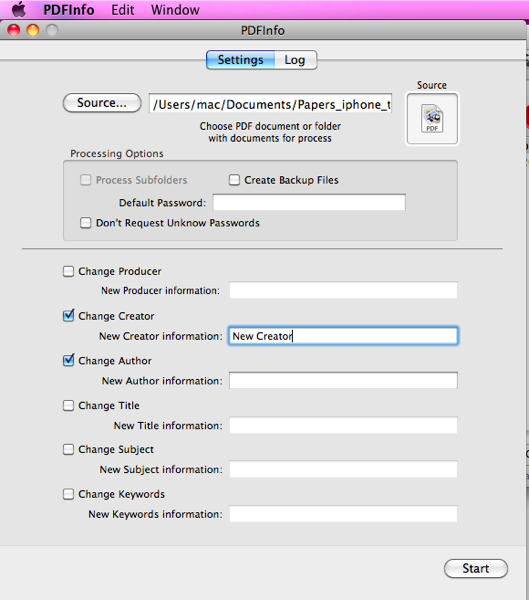
Task: Open the Edit menu
Action: coord(122,10)
